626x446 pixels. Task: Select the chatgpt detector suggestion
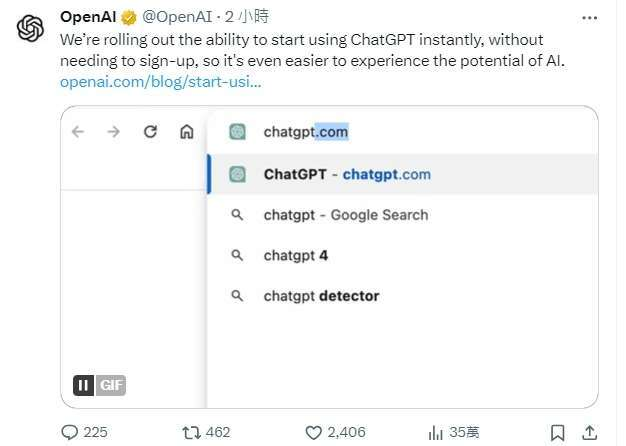click(x=321, y=296)
